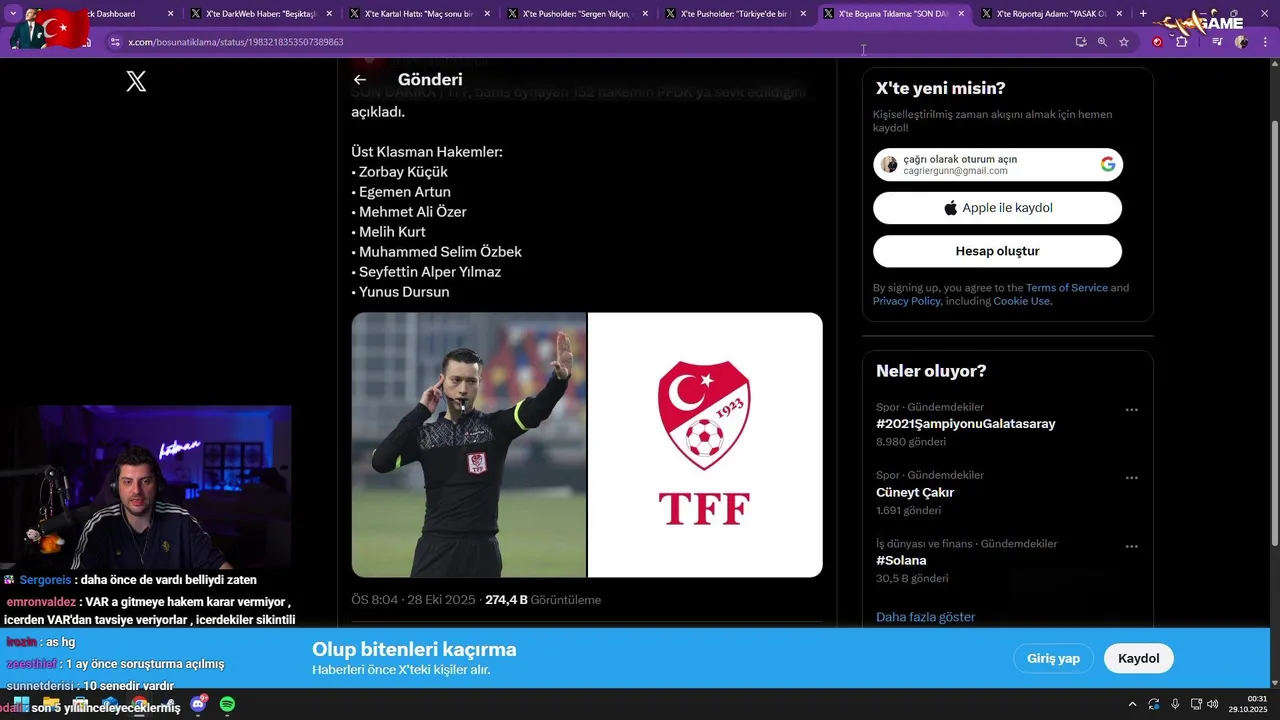Click the address bar URL
This screenshot has width=1280, height=720.
(x=236, y=42)
